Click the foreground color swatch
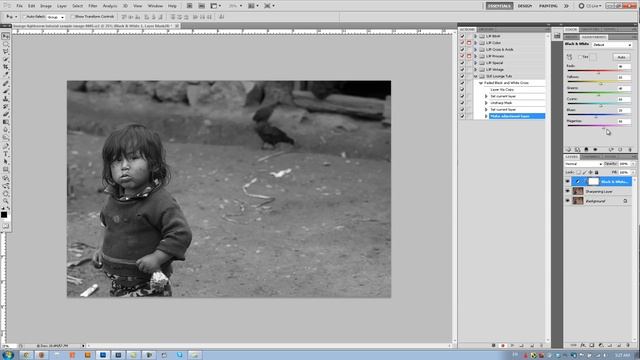The image size is (640, 360). [4, 215]
